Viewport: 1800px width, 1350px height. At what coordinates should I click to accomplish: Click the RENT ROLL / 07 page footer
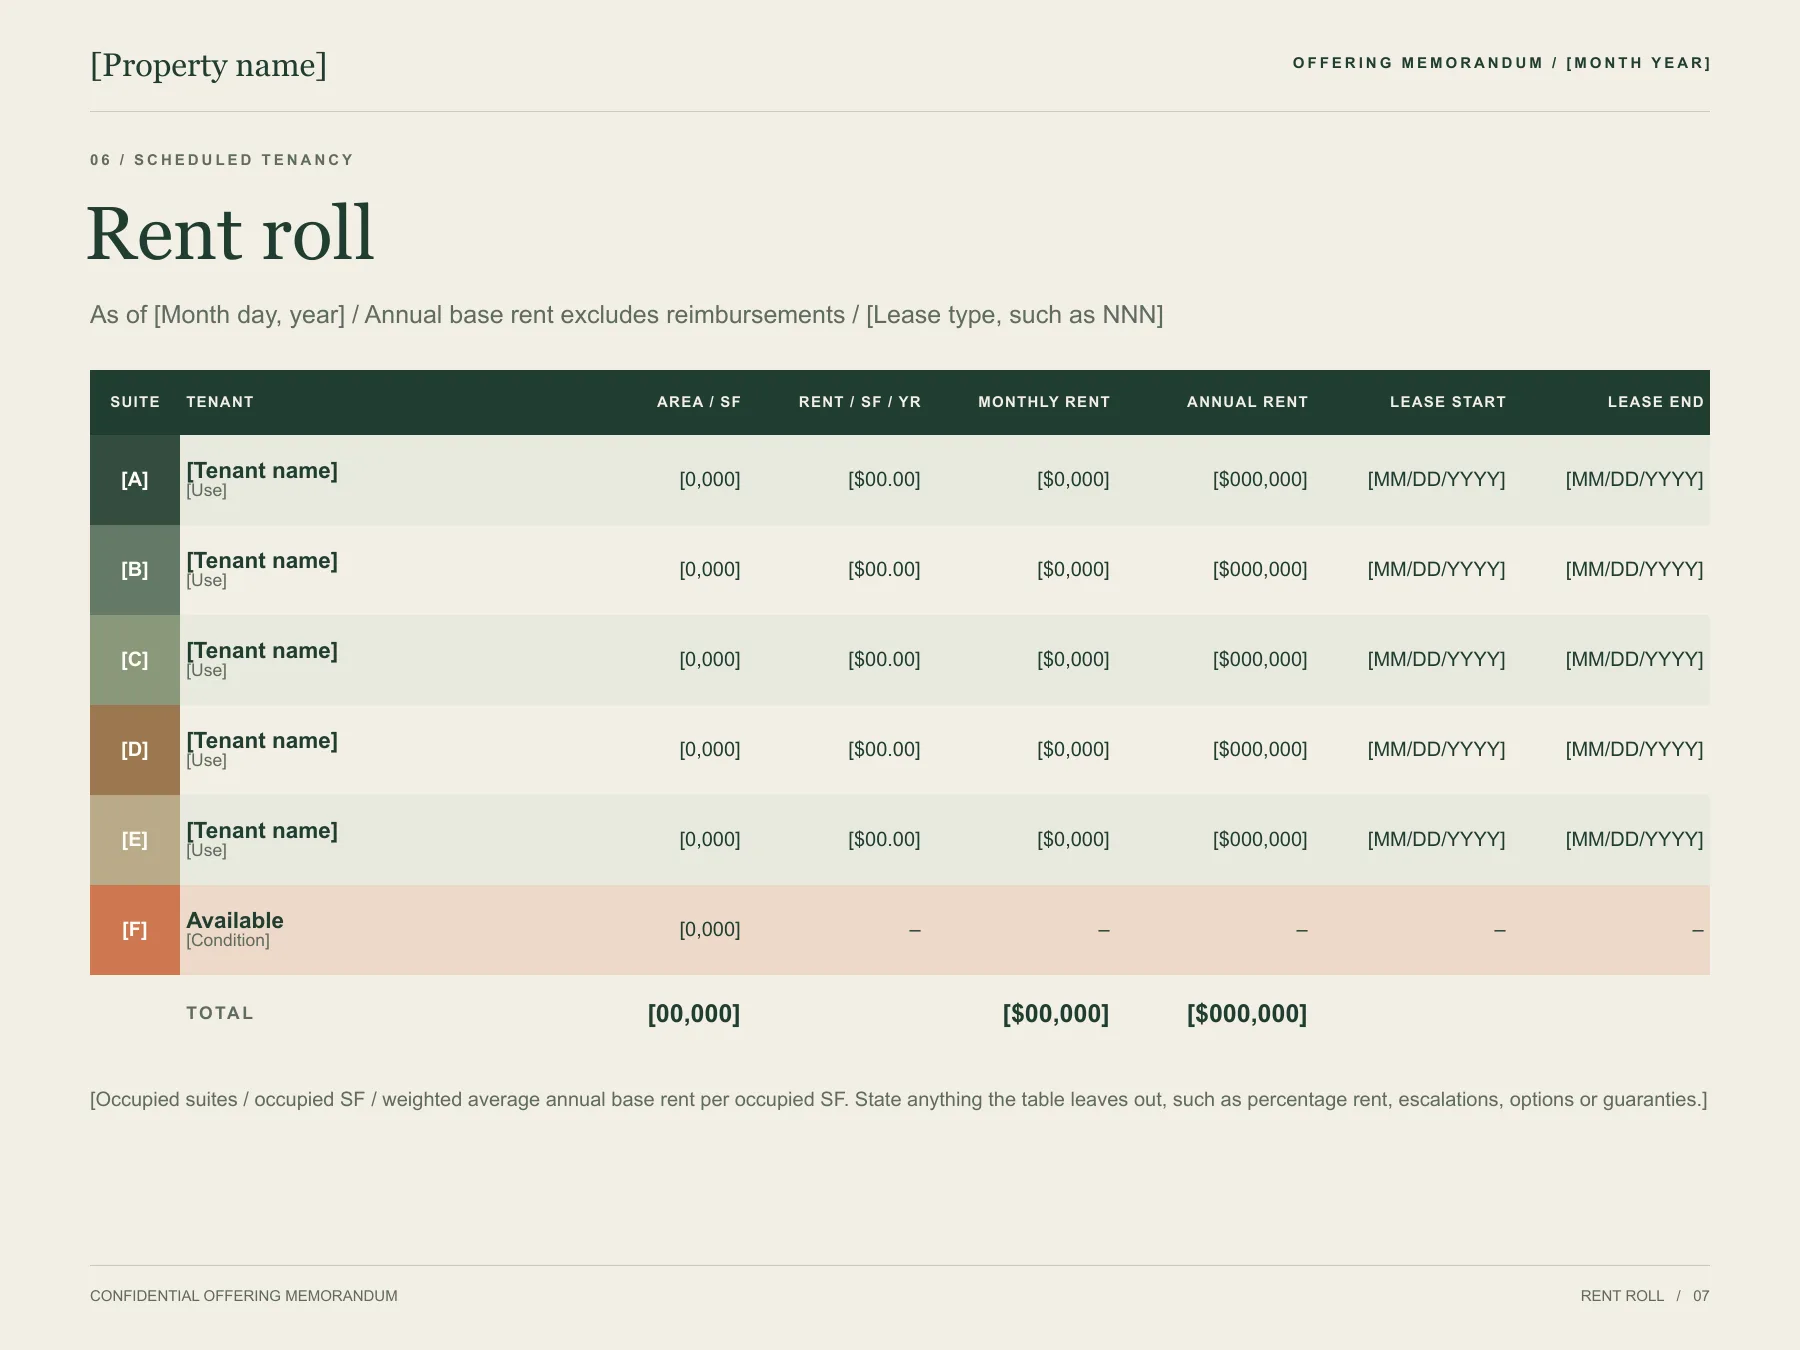click(x=1645, y=1296)
